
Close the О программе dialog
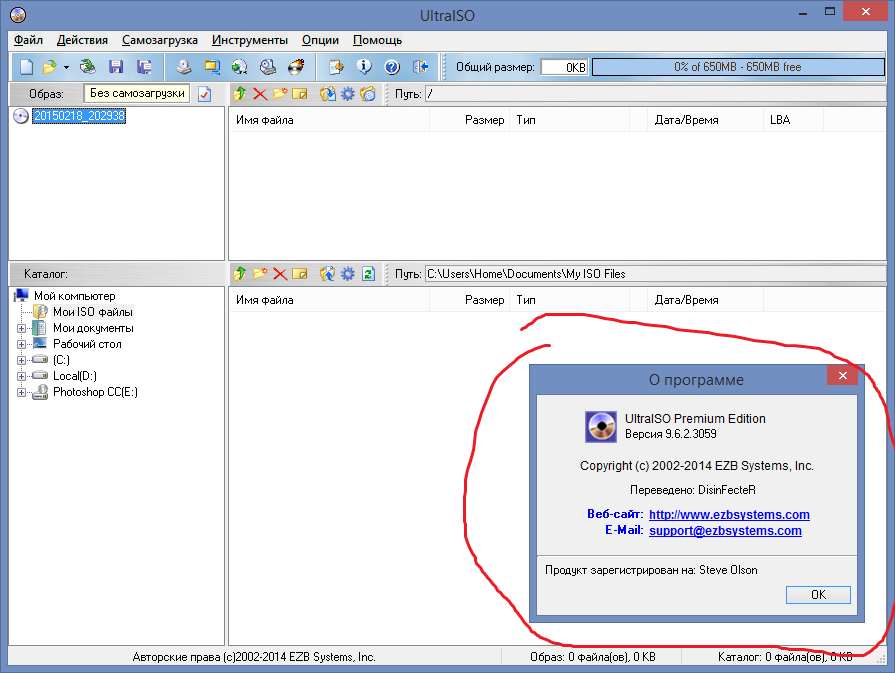pyautogui.click(x=842, y=376)
